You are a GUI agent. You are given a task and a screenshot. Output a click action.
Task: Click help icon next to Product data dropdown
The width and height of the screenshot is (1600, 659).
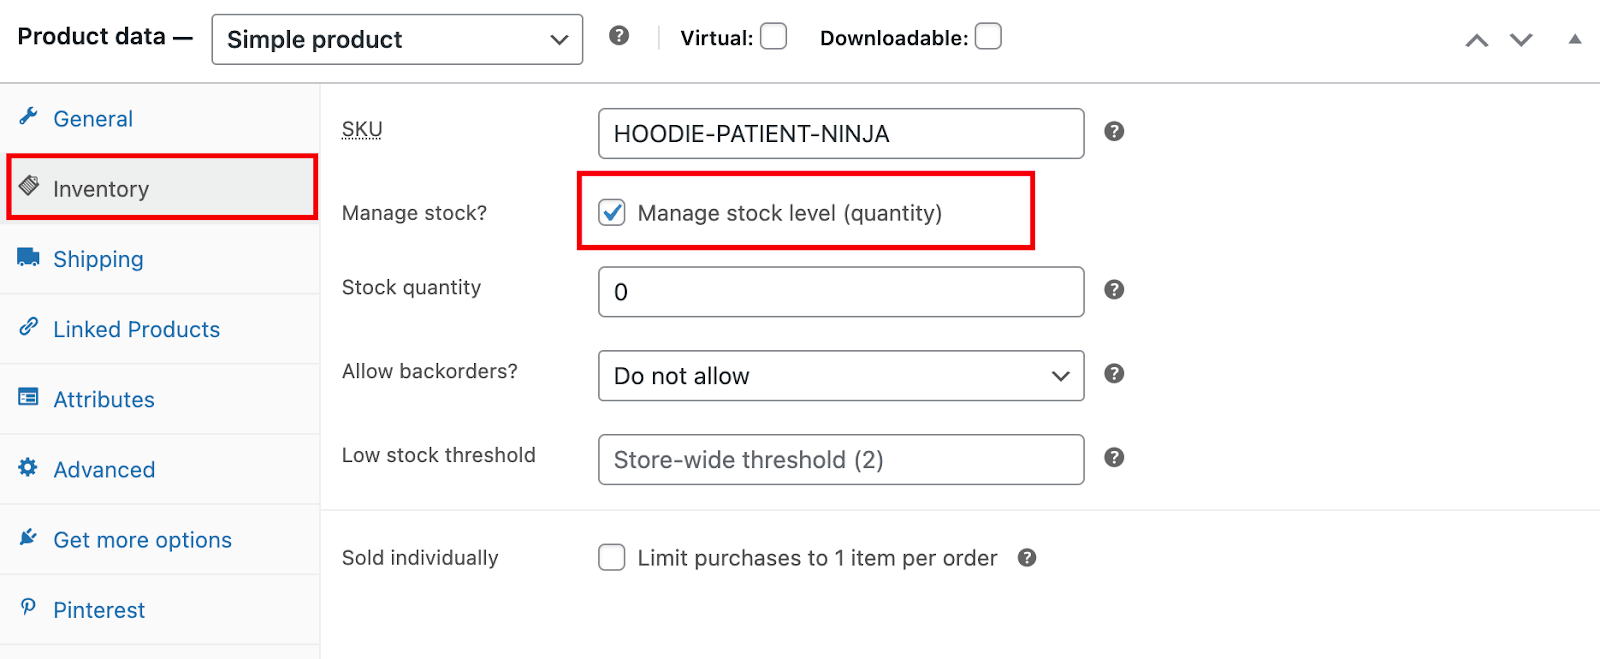[x=619, y=35]
